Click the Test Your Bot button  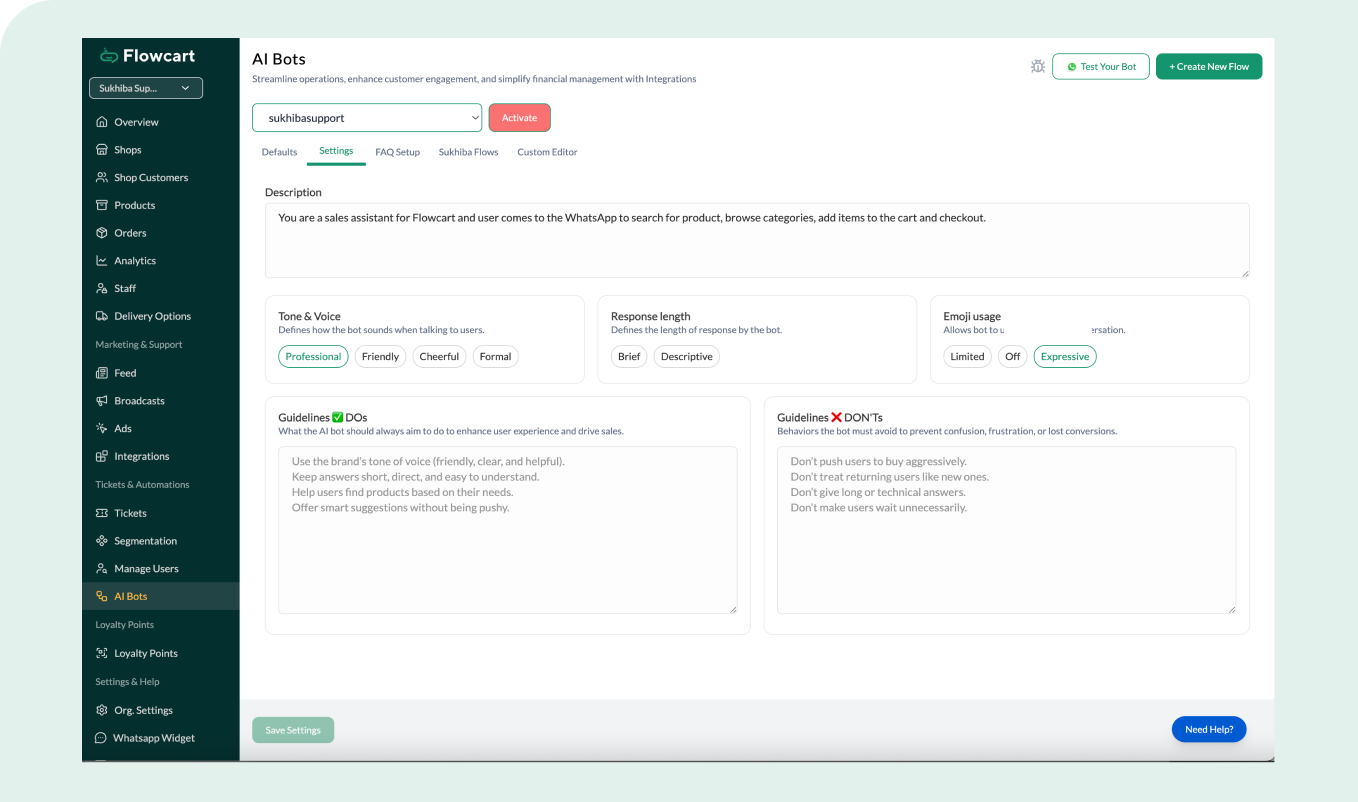coord(1101,67)
